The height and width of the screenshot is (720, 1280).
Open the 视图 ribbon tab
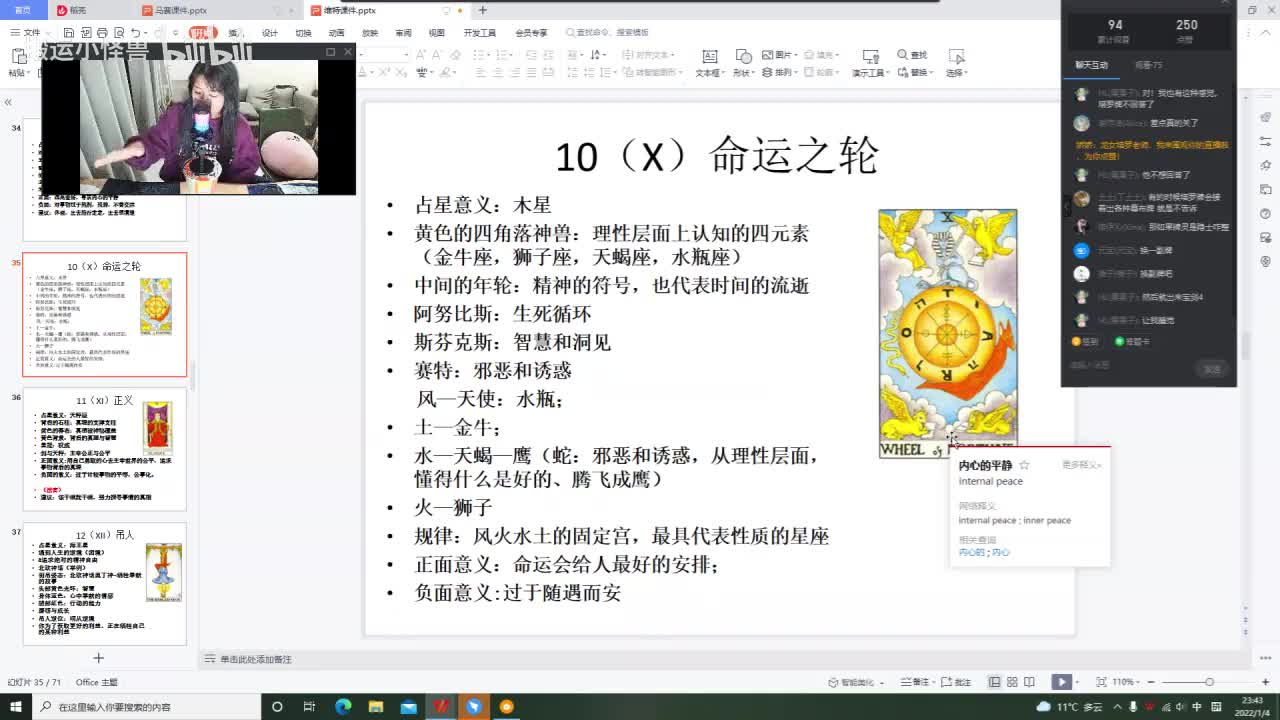436,33
